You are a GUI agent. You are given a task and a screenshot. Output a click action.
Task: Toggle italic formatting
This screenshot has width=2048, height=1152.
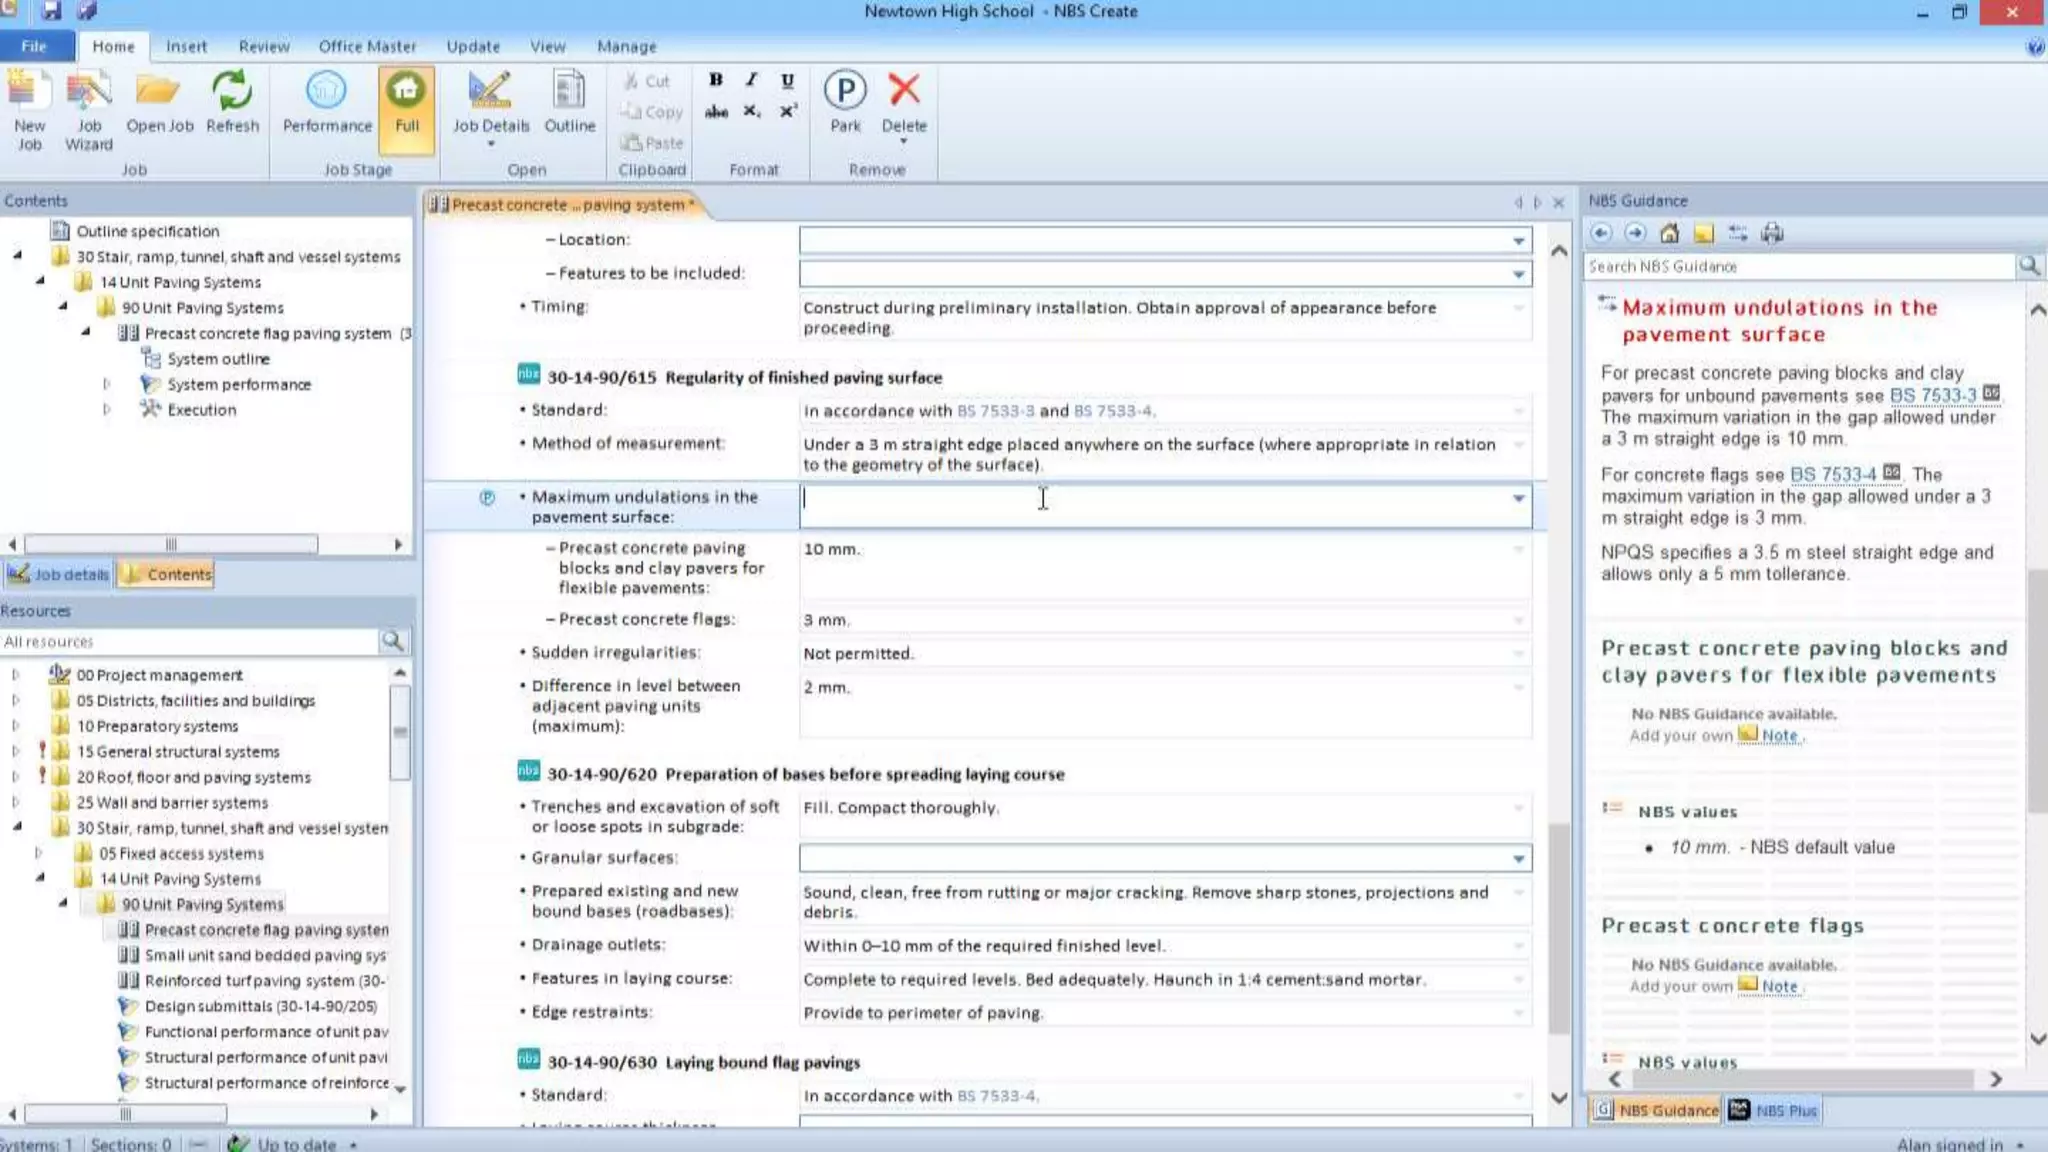751,80
